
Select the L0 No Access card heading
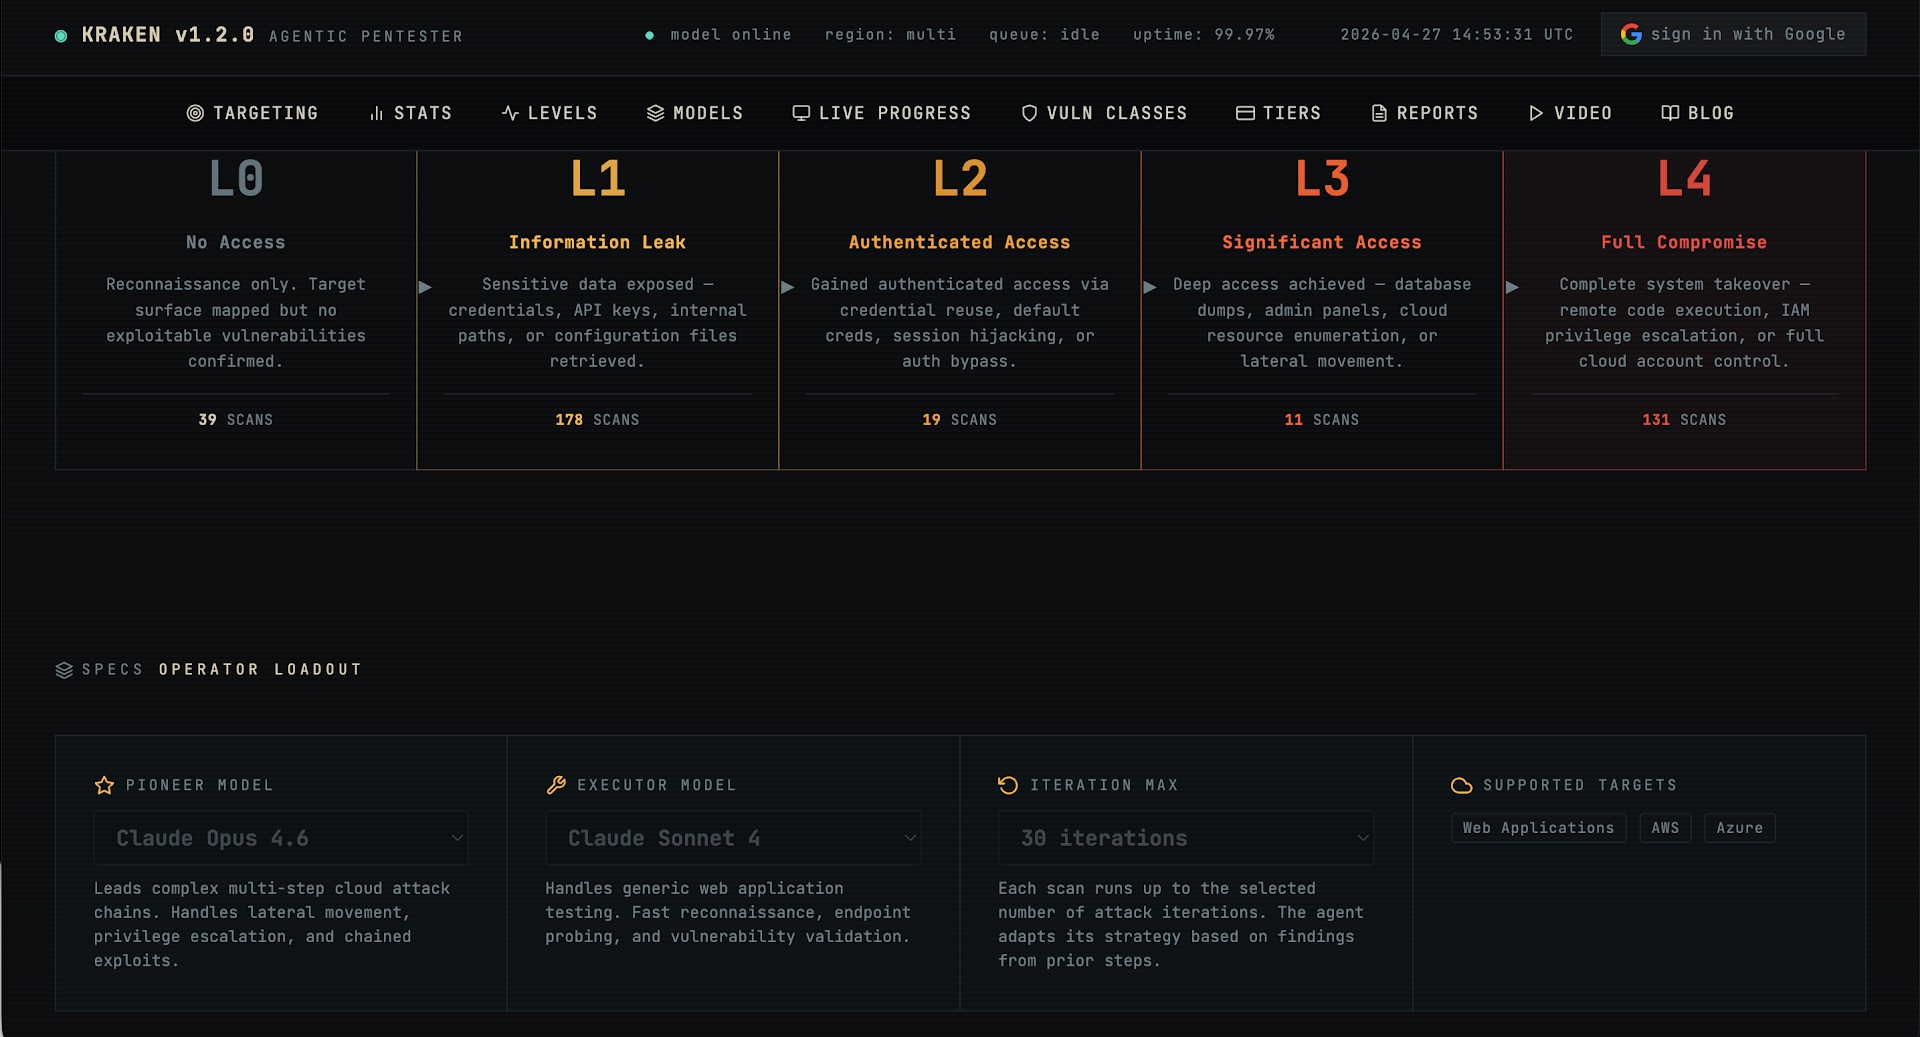pos(236,242)
